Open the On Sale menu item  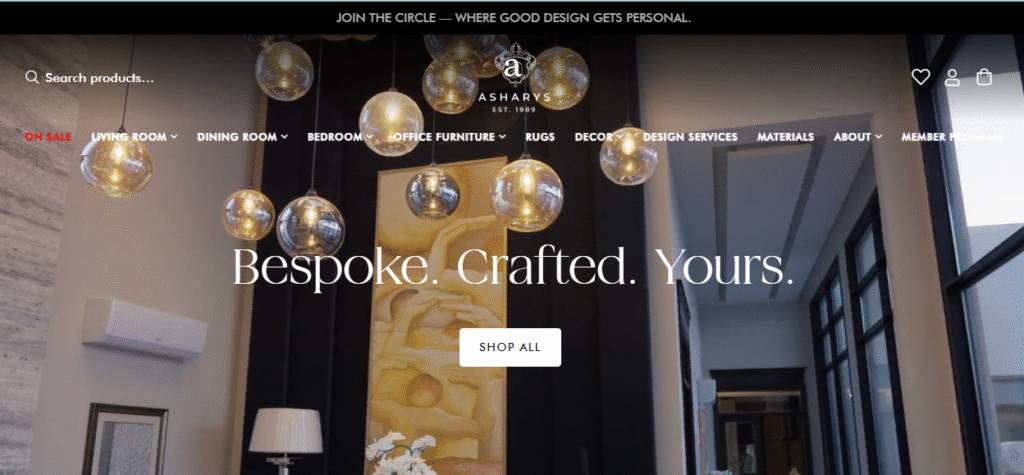[48, 137]
